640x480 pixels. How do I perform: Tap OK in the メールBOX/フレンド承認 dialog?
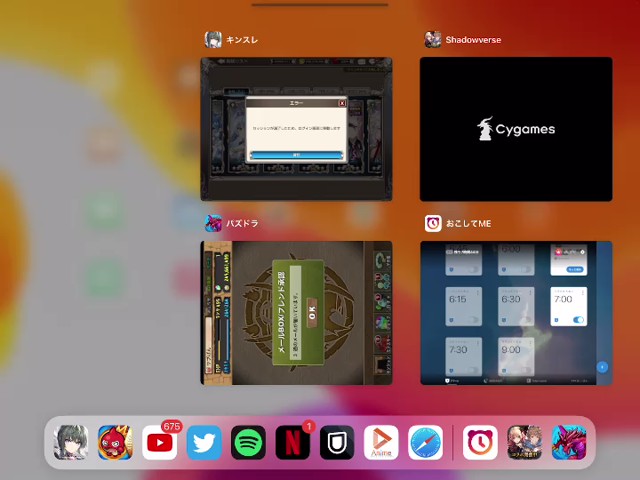coord(312,313)
